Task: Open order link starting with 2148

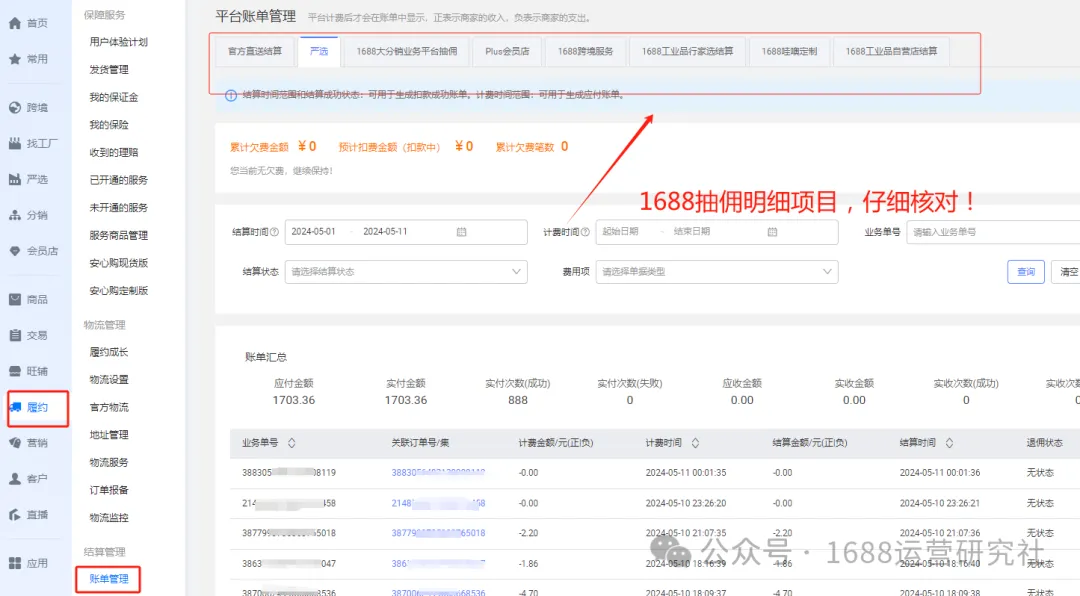Action: [x=438, y=503]
